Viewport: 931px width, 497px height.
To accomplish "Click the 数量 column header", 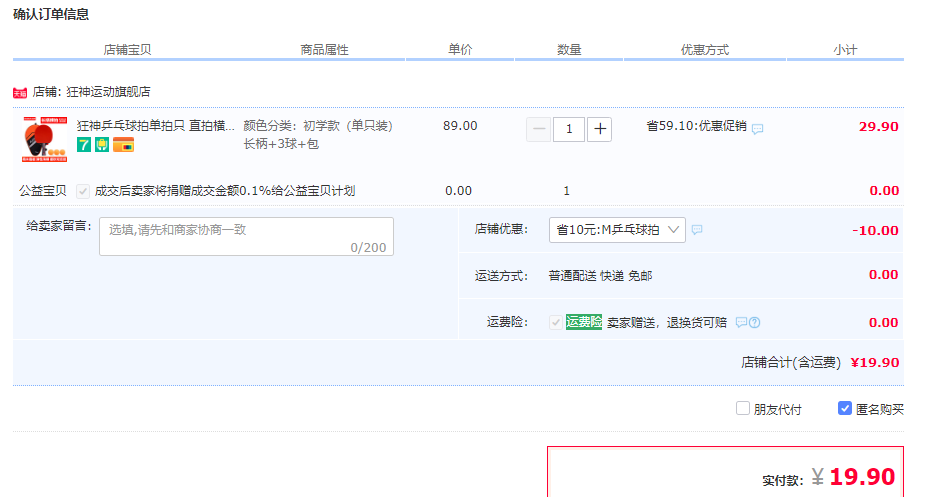I will (569, 50).
